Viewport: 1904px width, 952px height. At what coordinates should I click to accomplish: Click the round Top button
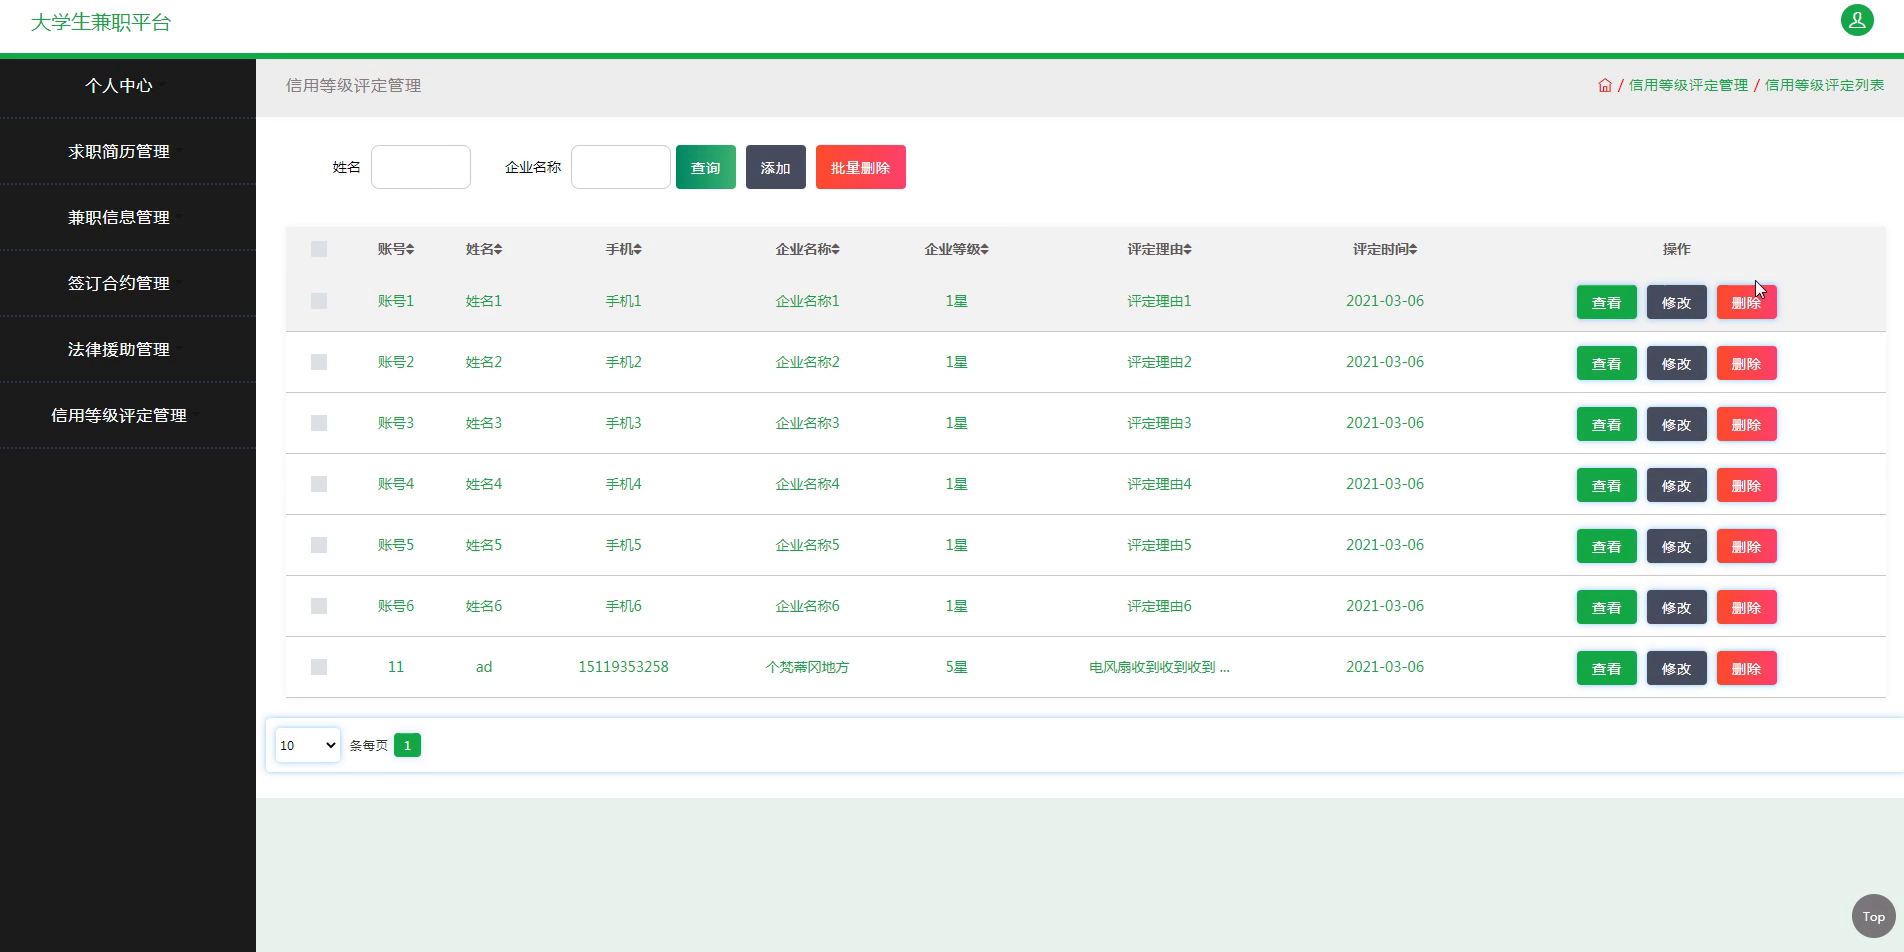coord(1873,916)
